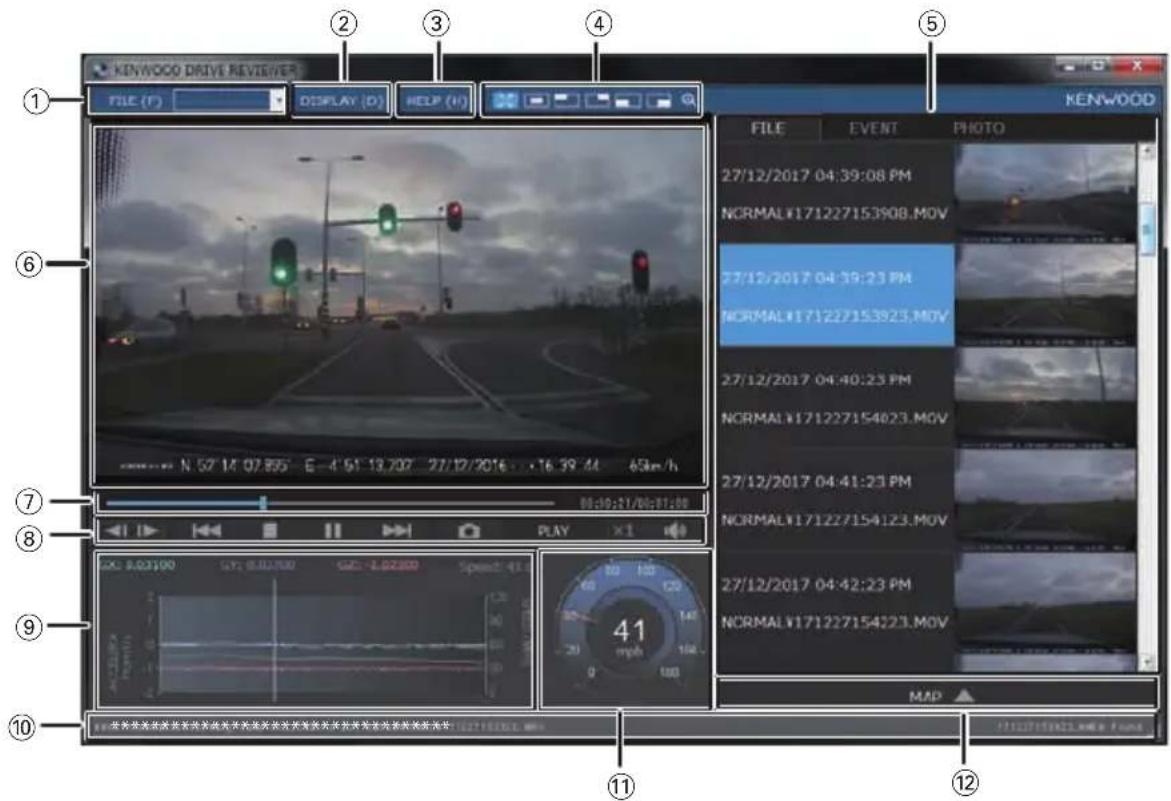The image size is (1171, 801).
Task: Select the fifth display layout icon
Action: point(627,100)
